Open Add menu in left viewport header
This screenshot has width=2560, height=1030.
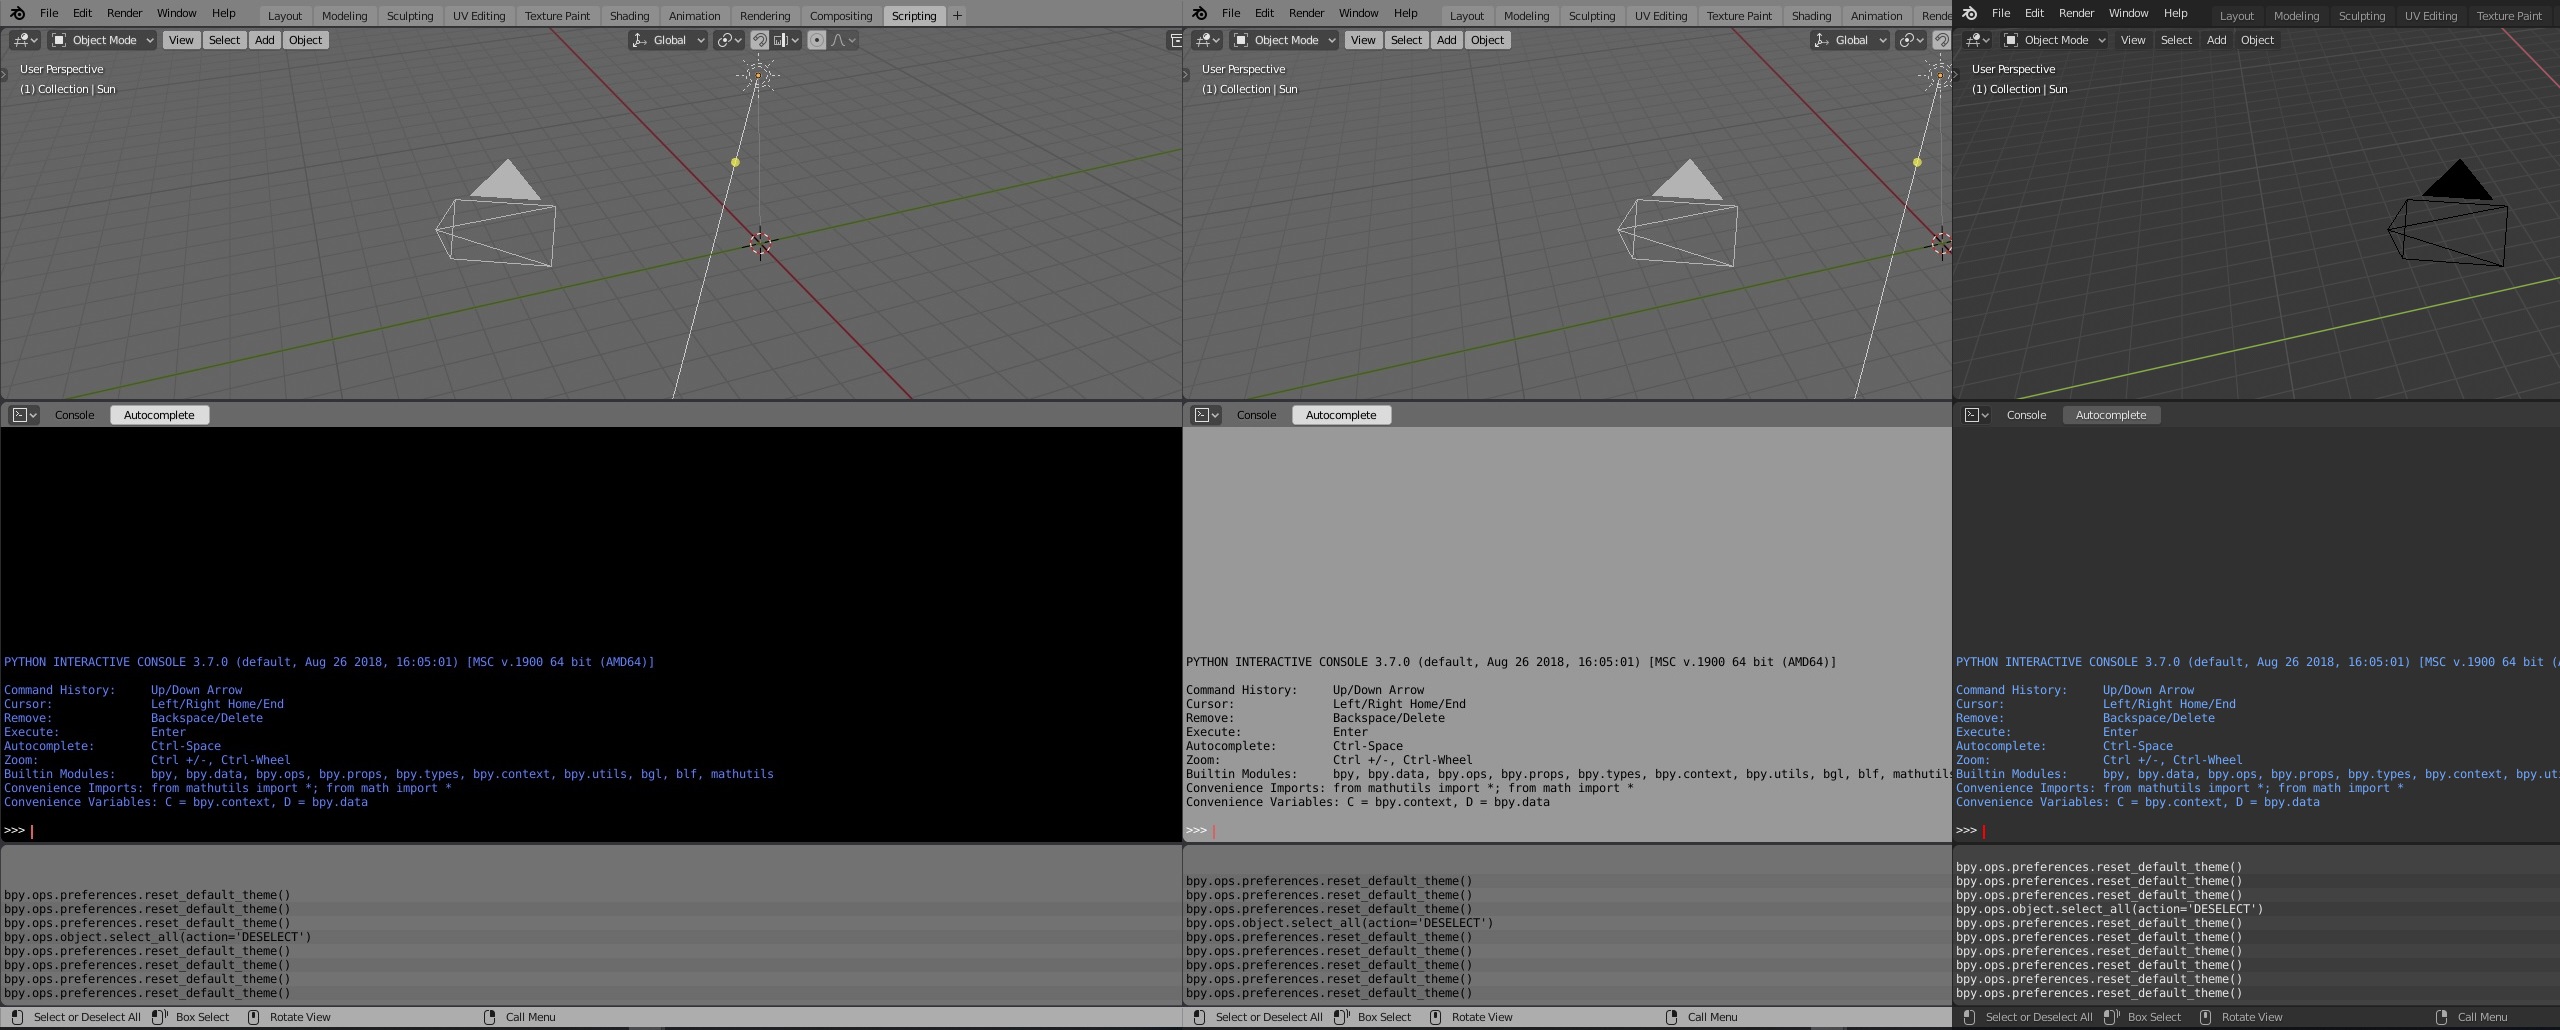click(x=264, y=40)
